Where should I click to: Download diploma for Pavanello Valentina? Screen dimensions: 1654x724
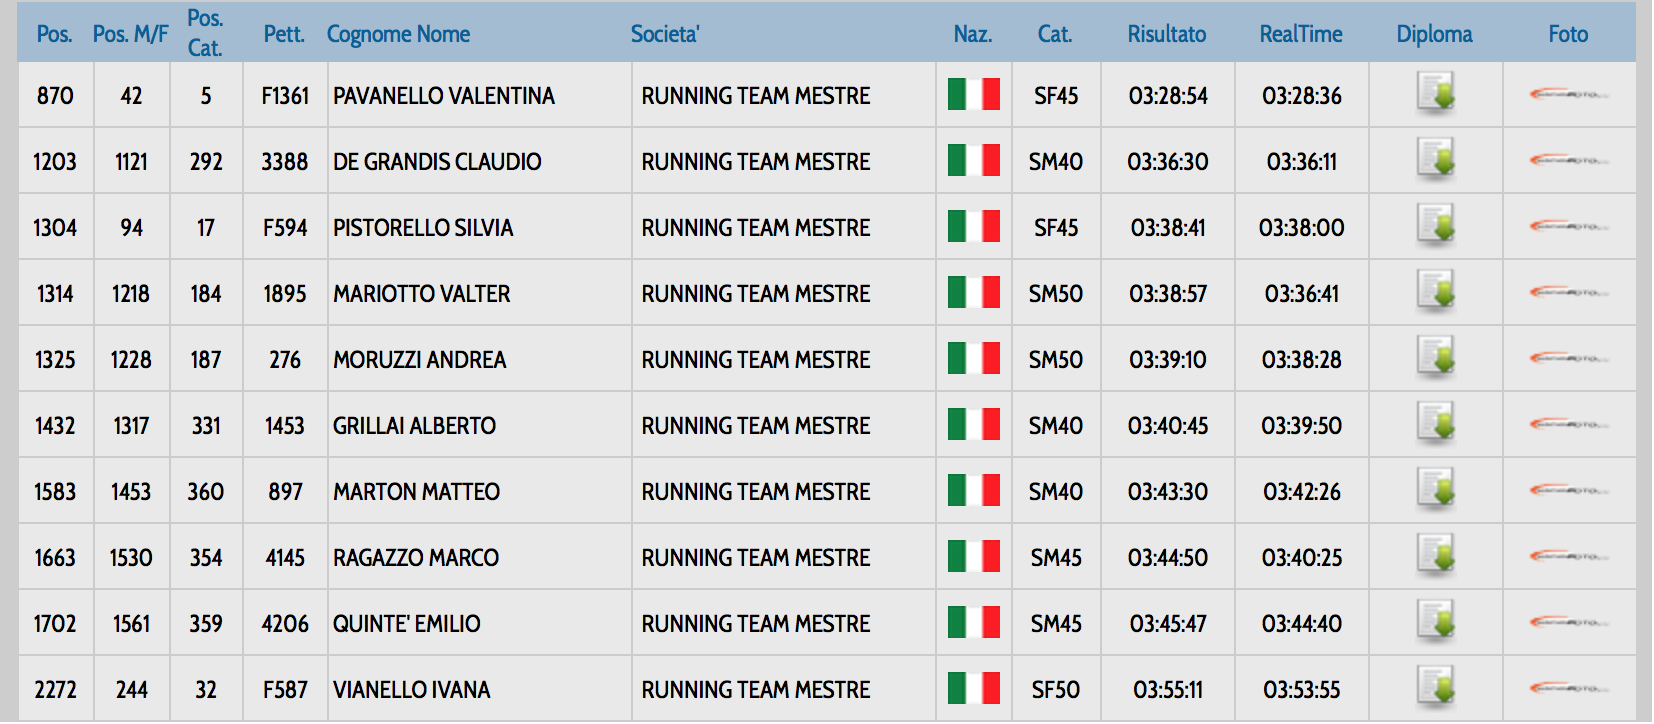[x=1435, y=94]
